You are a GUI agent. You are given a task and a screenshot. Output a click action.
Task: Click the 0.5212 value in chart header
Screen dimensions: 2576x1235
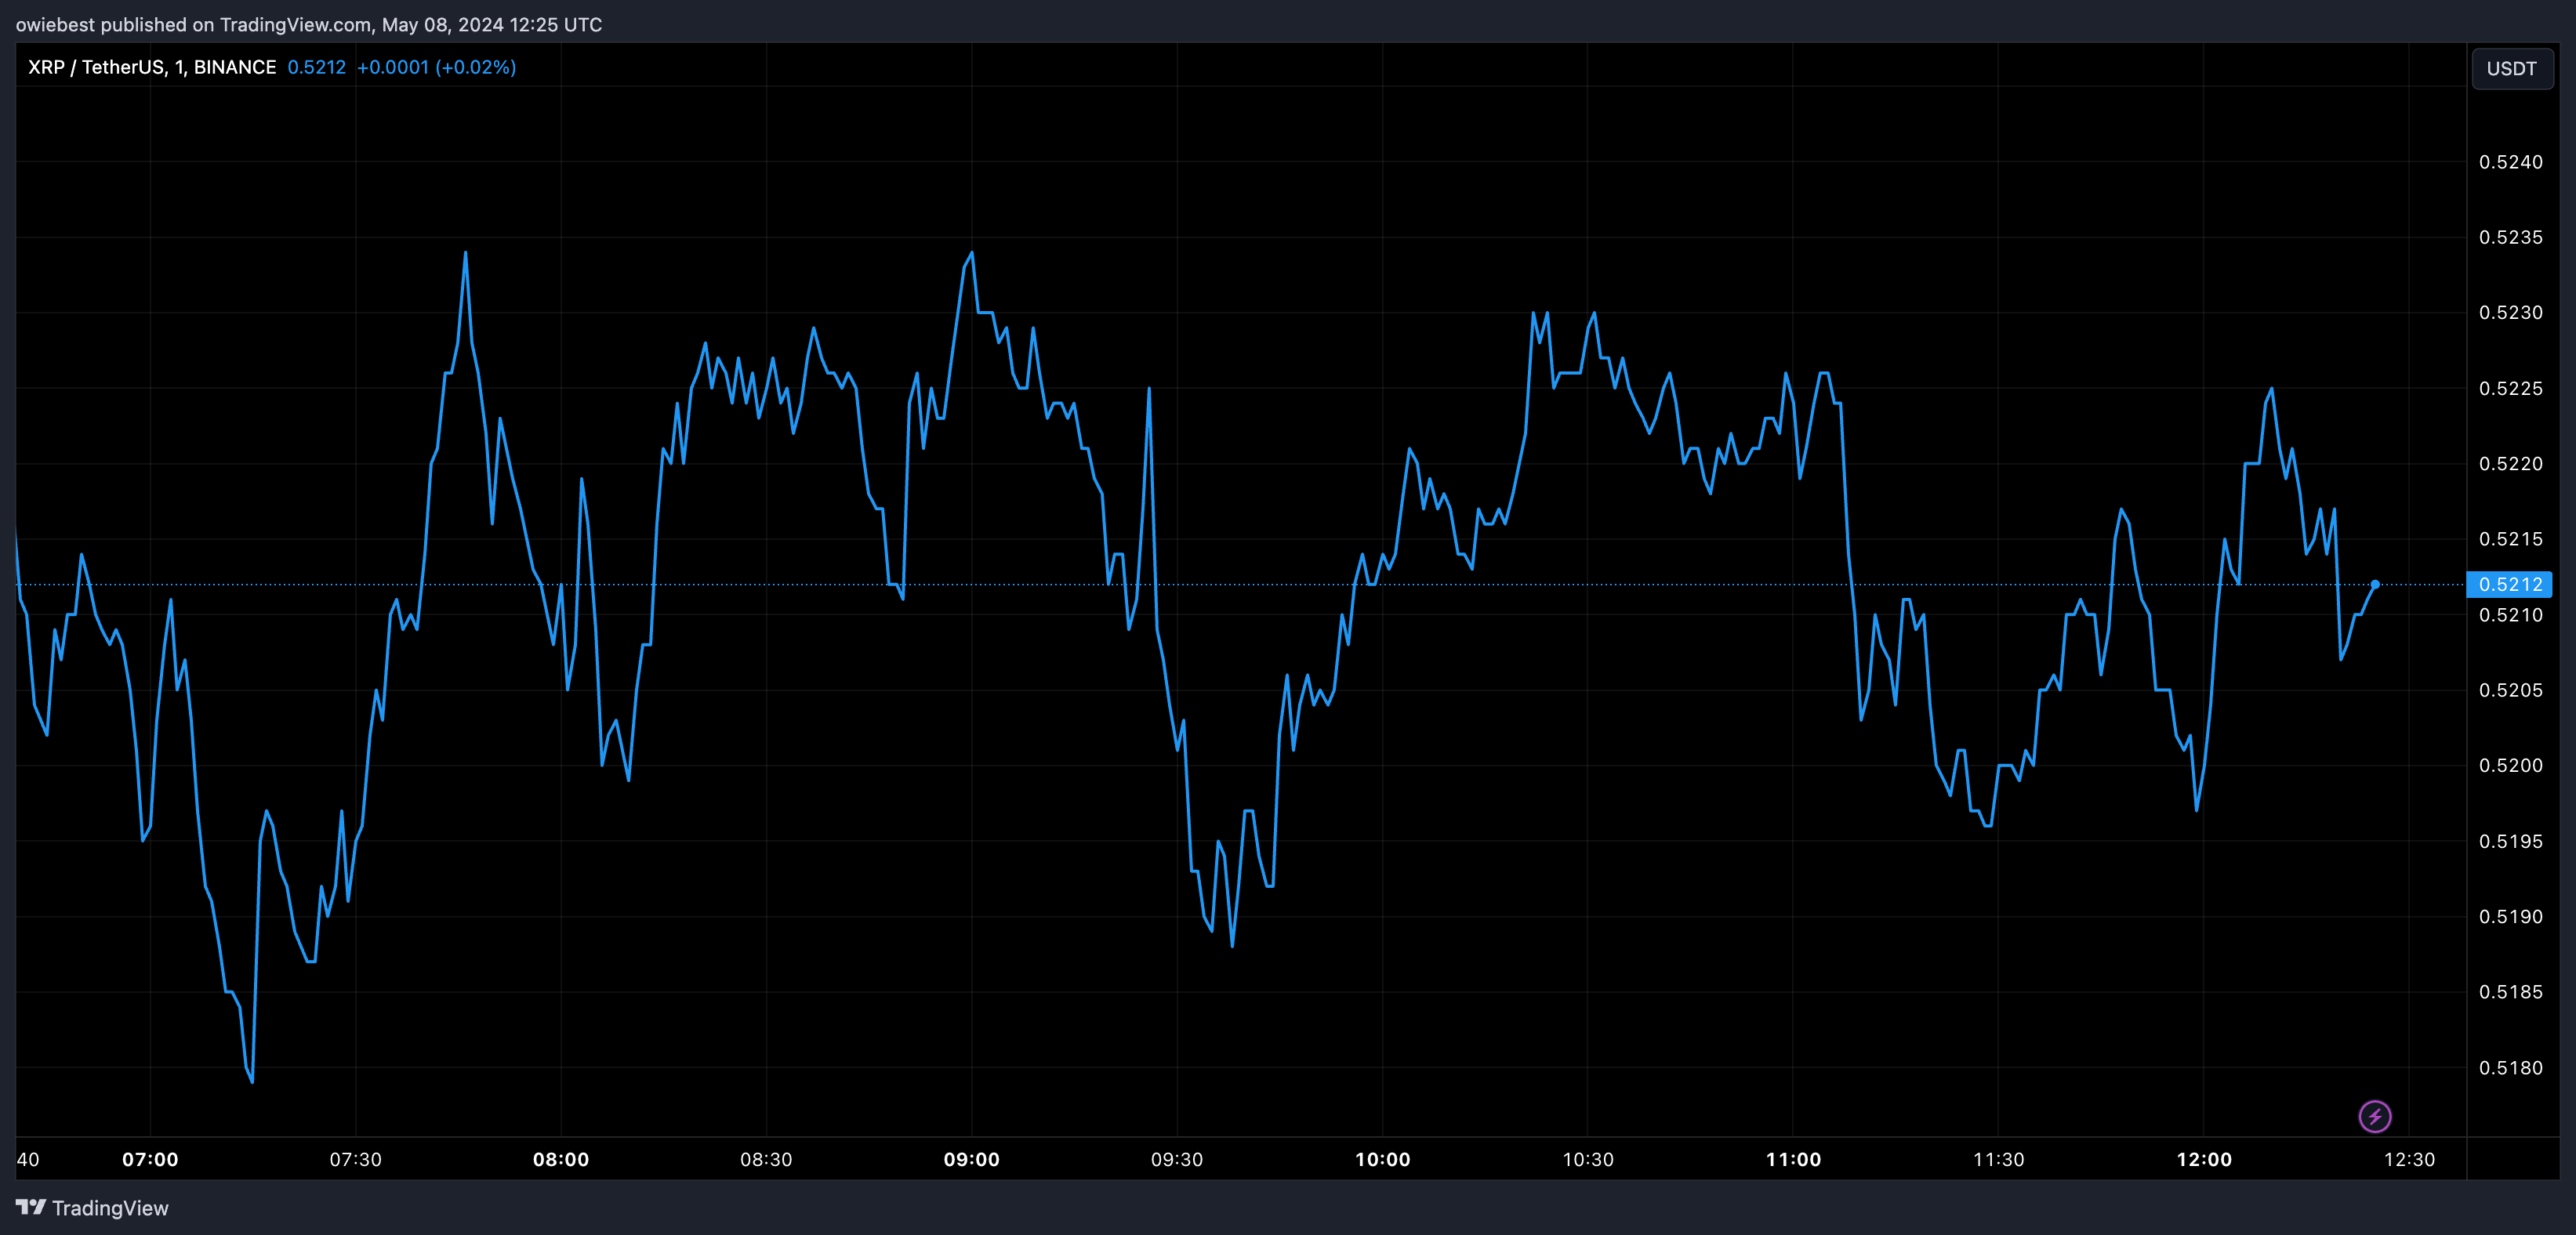pyautogui.click(x=316, y=67)
